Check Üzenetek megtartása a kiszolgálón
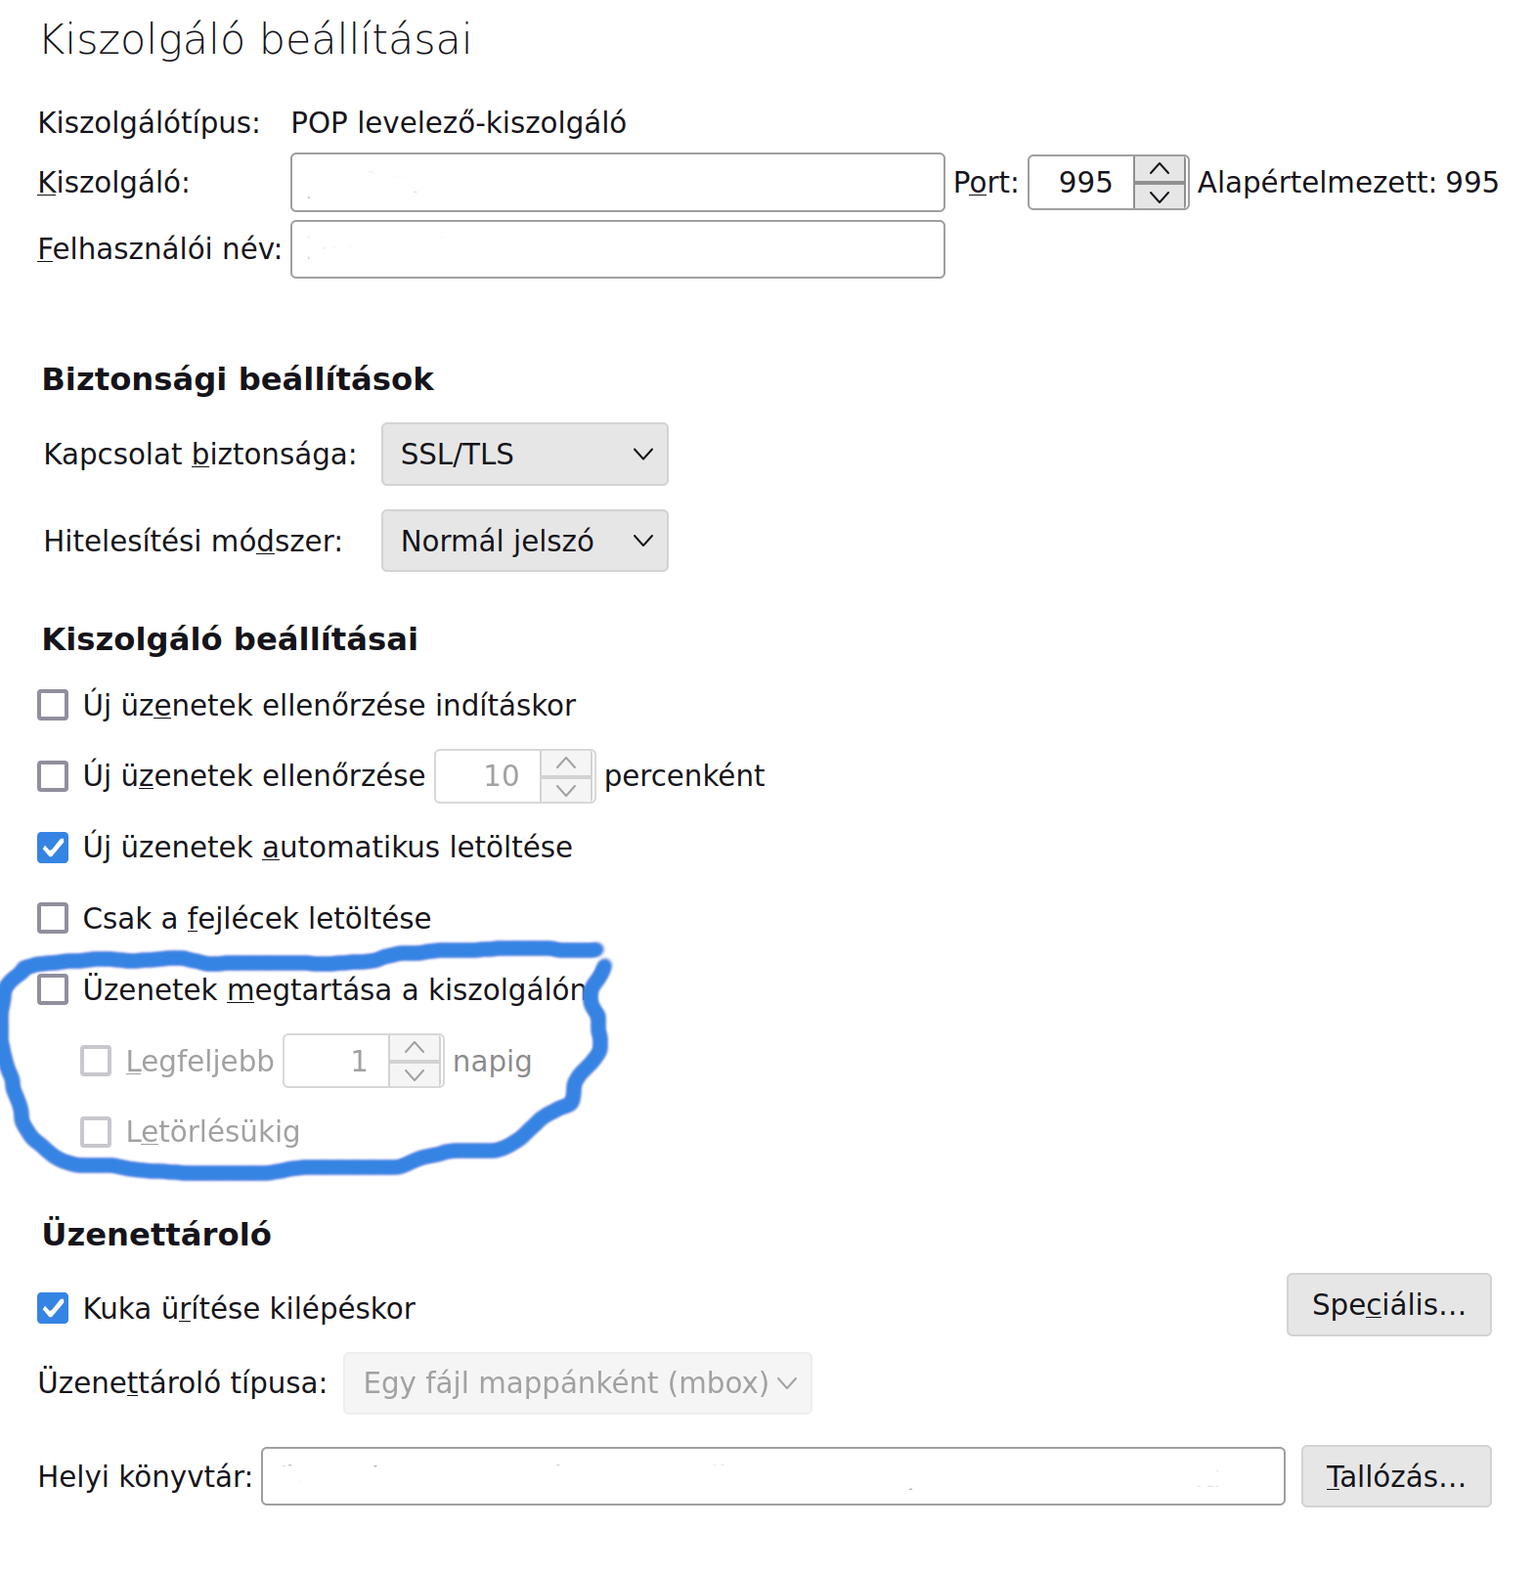 [x=53, y=989]
